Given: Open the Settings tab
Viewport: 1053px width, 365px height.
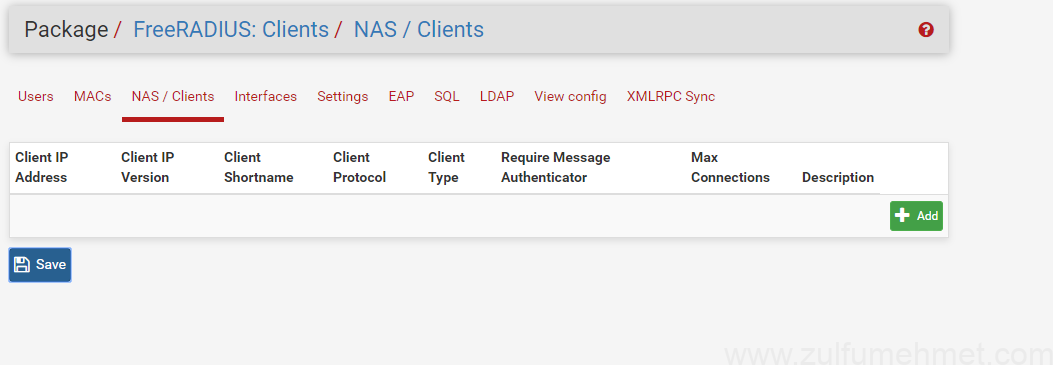Looking at the screenshot, I should (x=342, y=97).
